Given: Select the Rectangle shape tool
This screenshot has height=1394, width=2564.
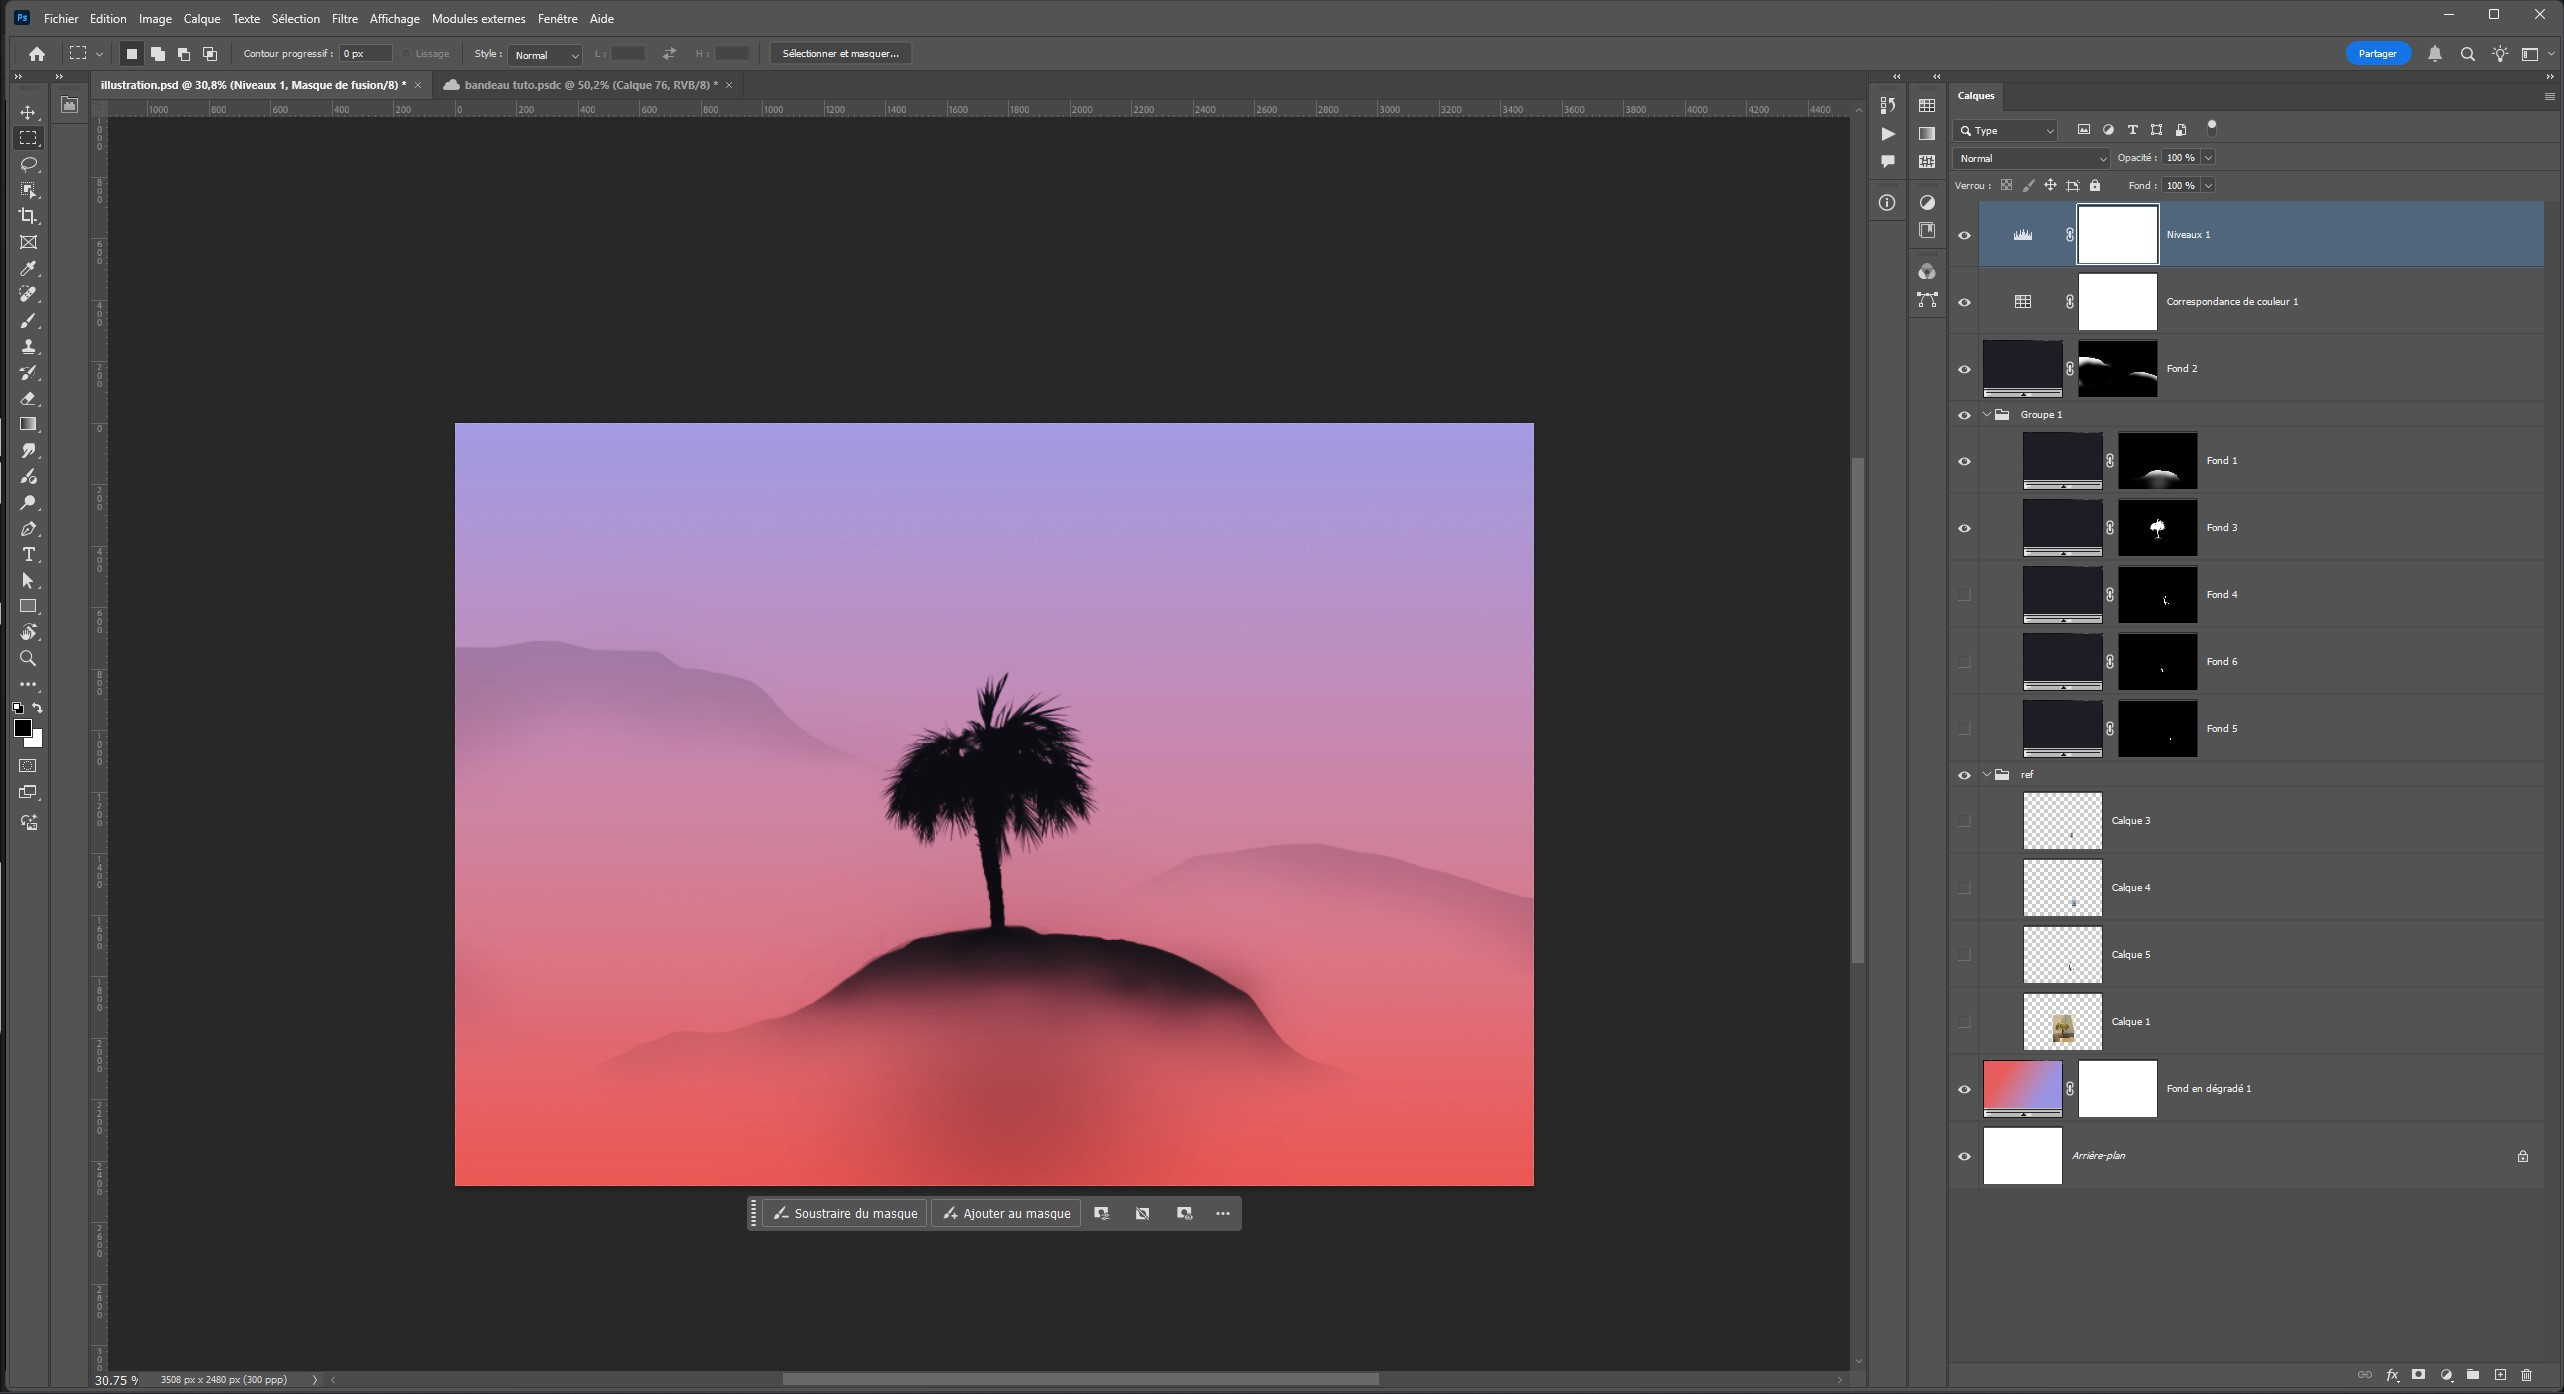Looking at the screenshot, I should click(x=28, y=606).
